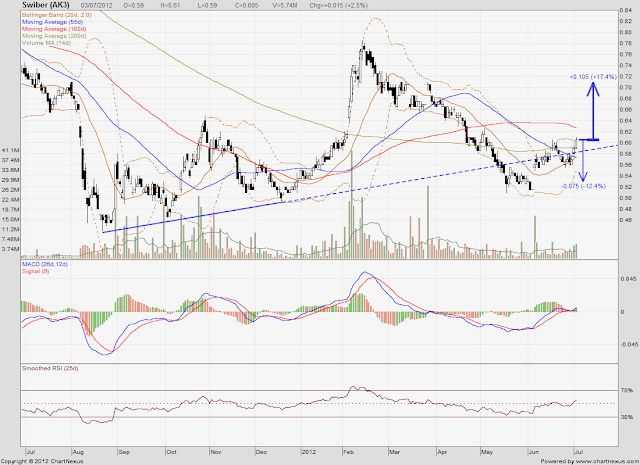Viewport: 640px width, 465px height.
Task: Open the www.chartnexus.com footer link
Action: coord(606,461)
